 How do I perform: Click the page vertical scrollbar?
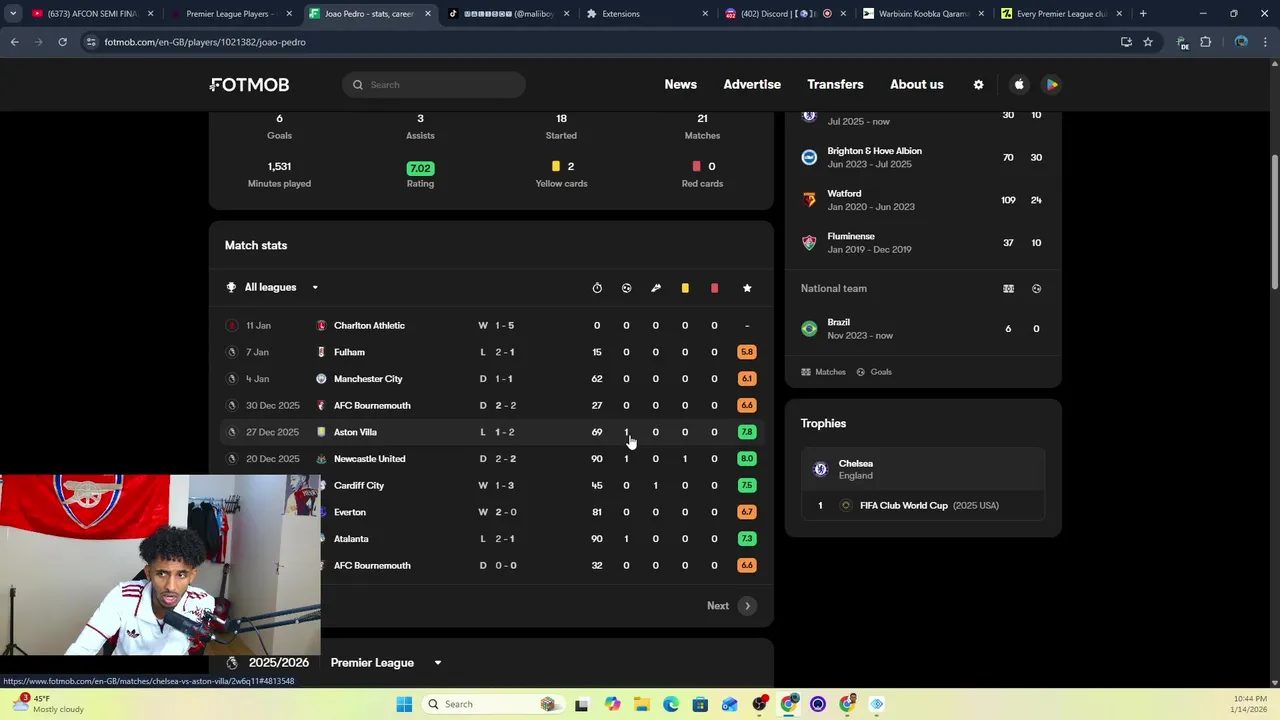pos(1274,220)
